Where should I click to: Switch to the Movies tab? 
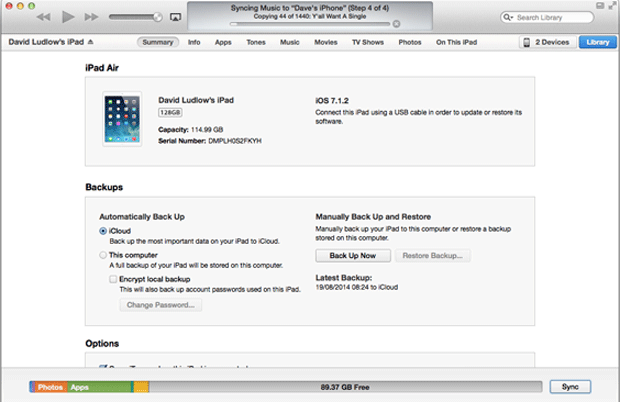pyautogui.click(x=326, y=42)
